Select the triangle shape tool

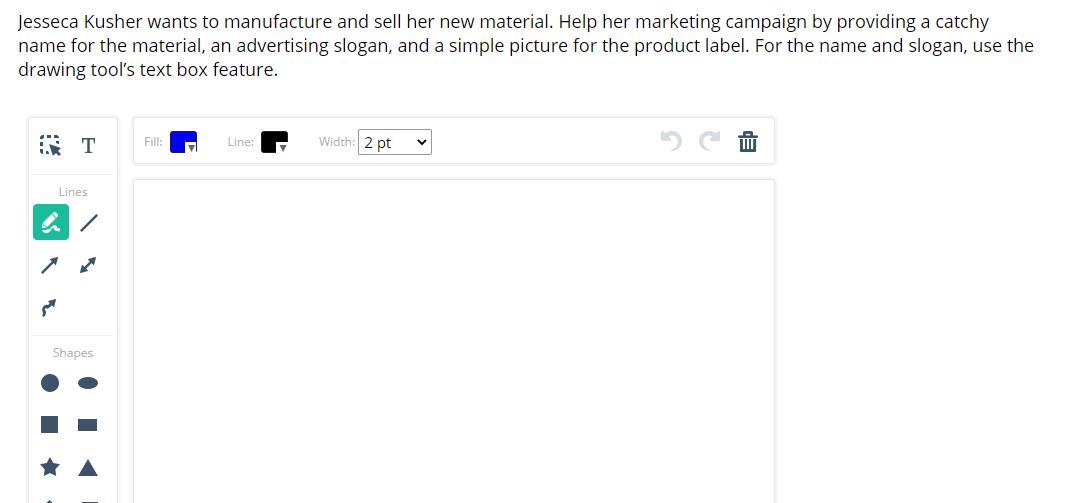point(88,467)
